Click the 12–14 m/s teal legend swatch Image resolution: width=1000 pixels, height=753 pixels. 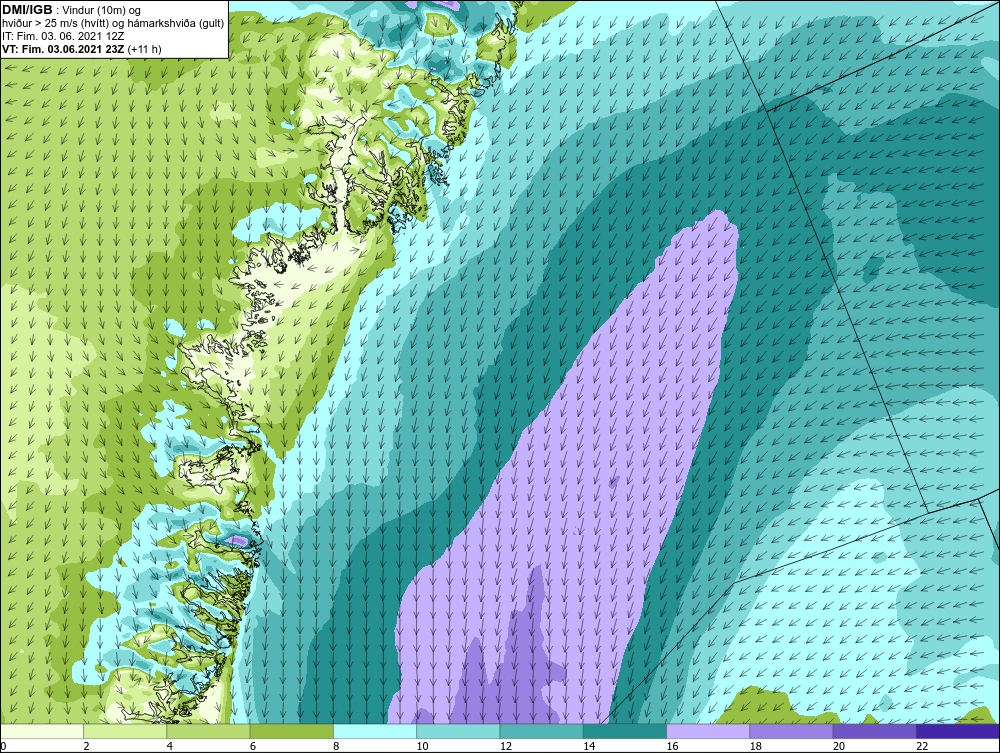[x=541, y=731]
